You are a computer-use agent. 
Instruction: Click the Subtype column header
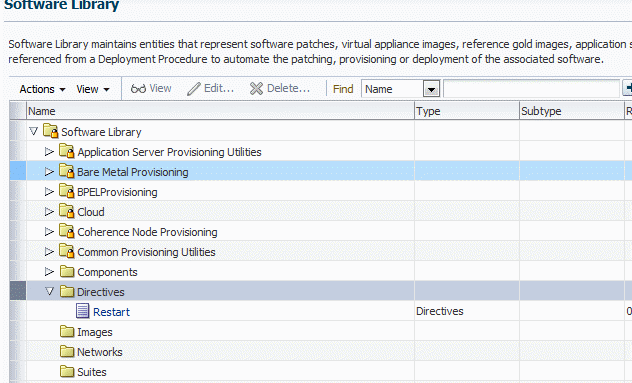coord(572,111)
